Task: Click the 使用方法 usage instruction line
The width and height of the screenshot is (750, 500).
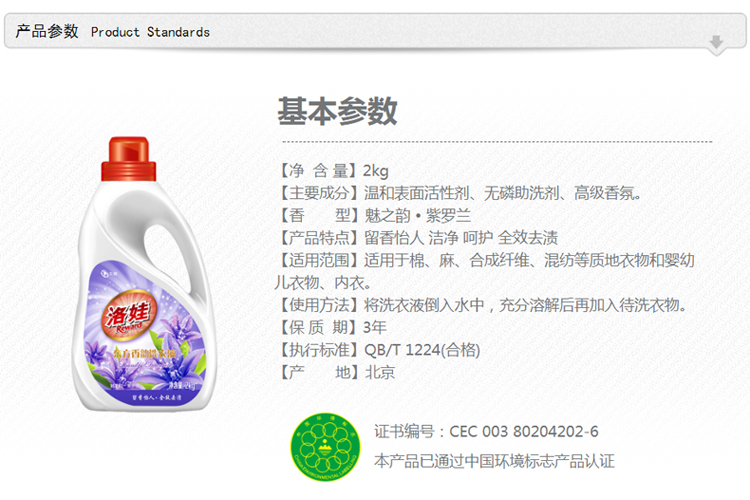Action: [x=481, y=305]
